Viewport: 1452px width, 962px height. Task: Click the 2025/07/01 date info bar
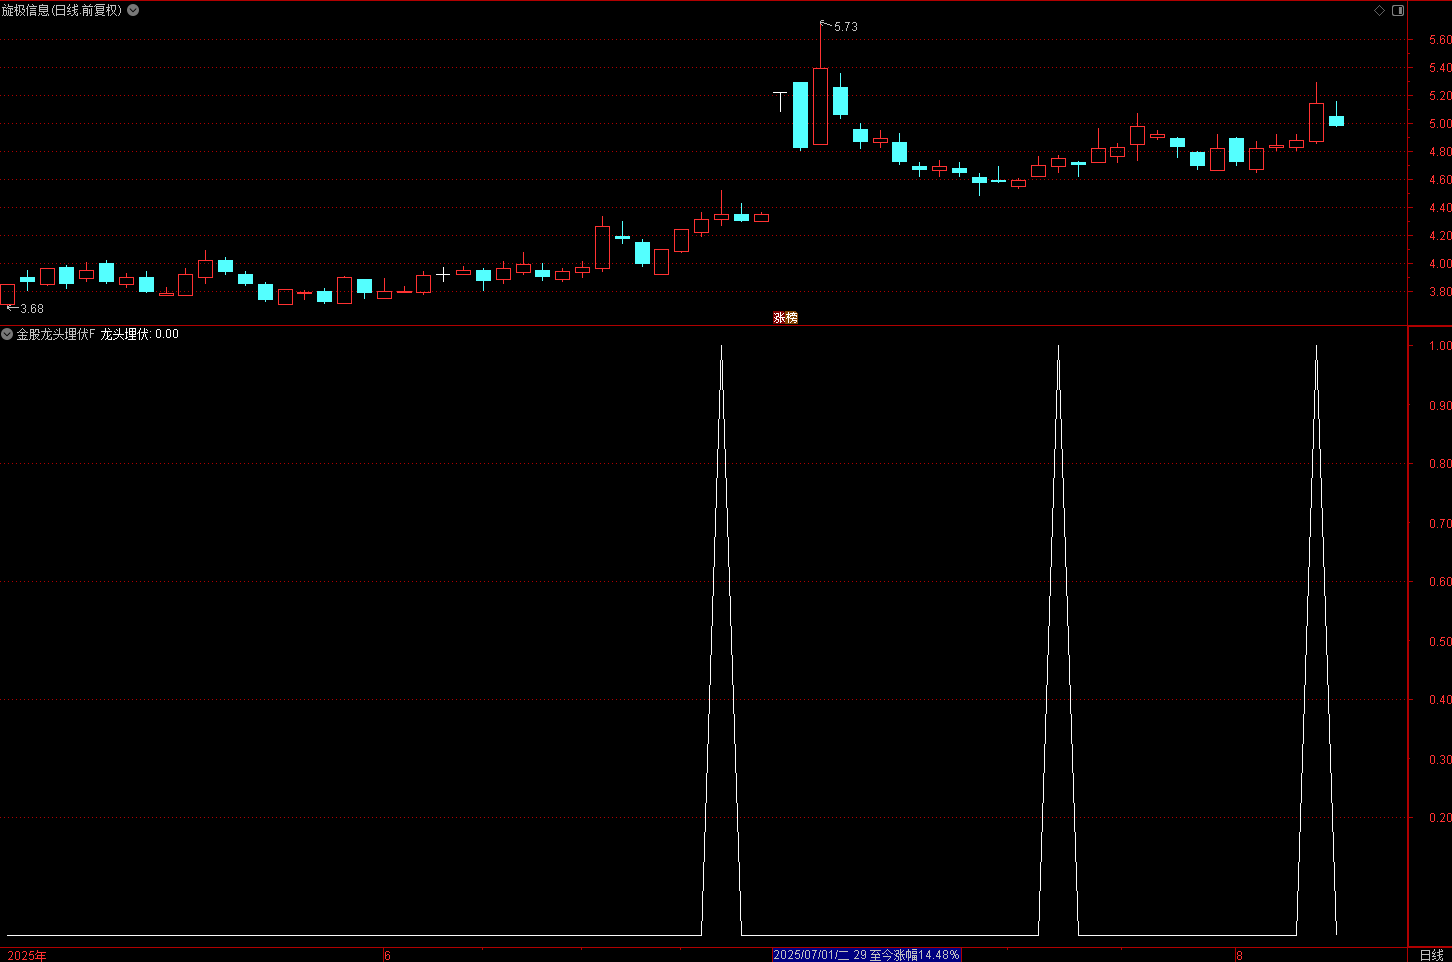[x=866, y=955]
